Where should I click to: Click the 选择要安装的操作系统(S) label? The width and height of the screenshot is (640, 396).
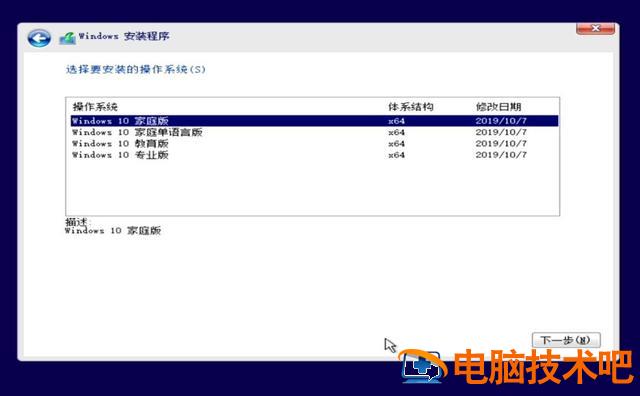click(x=136, y=69)
